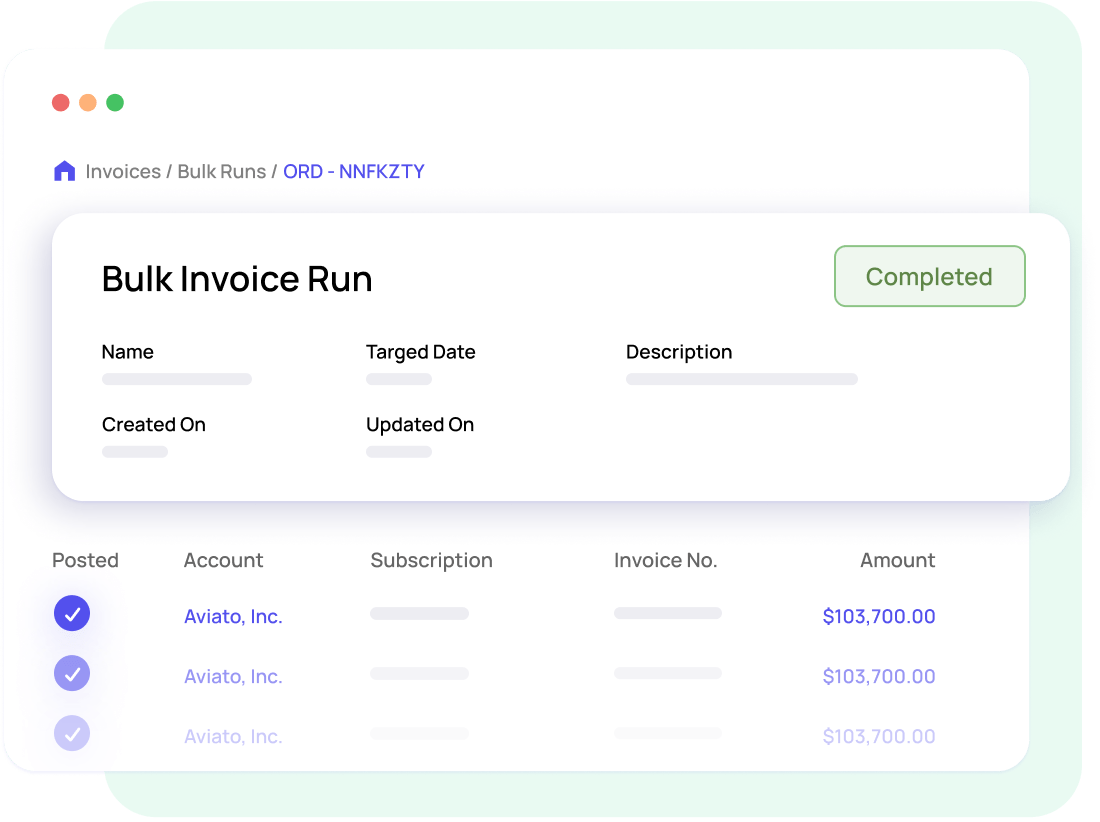1100x822 pixels.
Task: Open the ORD - NNFKZTY breadcrumb link
Action: point(354,171)
